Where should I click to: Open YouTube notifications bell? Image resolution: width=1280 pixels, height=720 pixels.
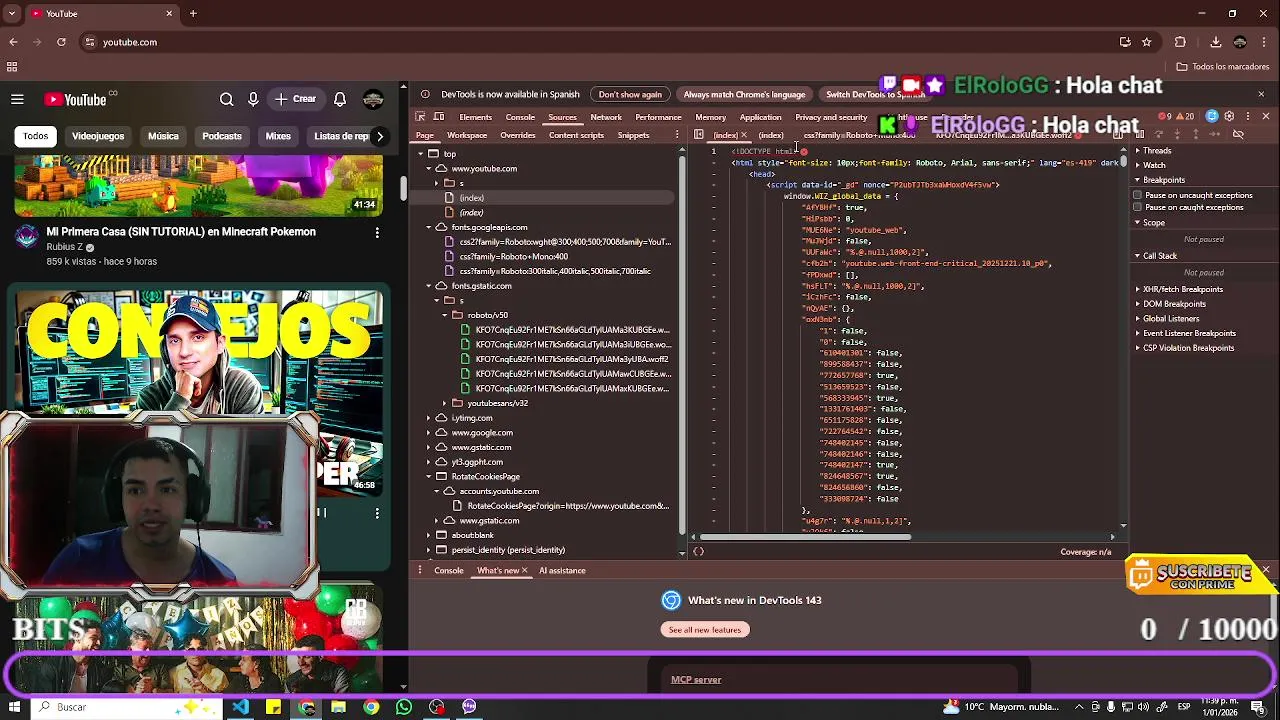340,99
